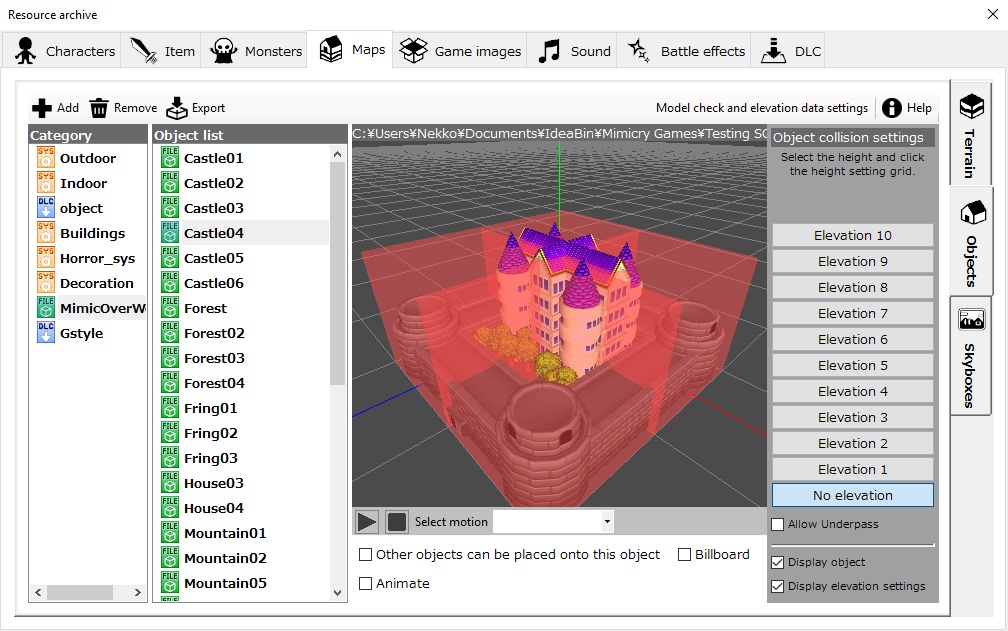Viewport: 1008px width, 631px height.
Task: Click the Category horizontal scrollbar thumb
Action: pyautogui.click(x=80, y=592)
